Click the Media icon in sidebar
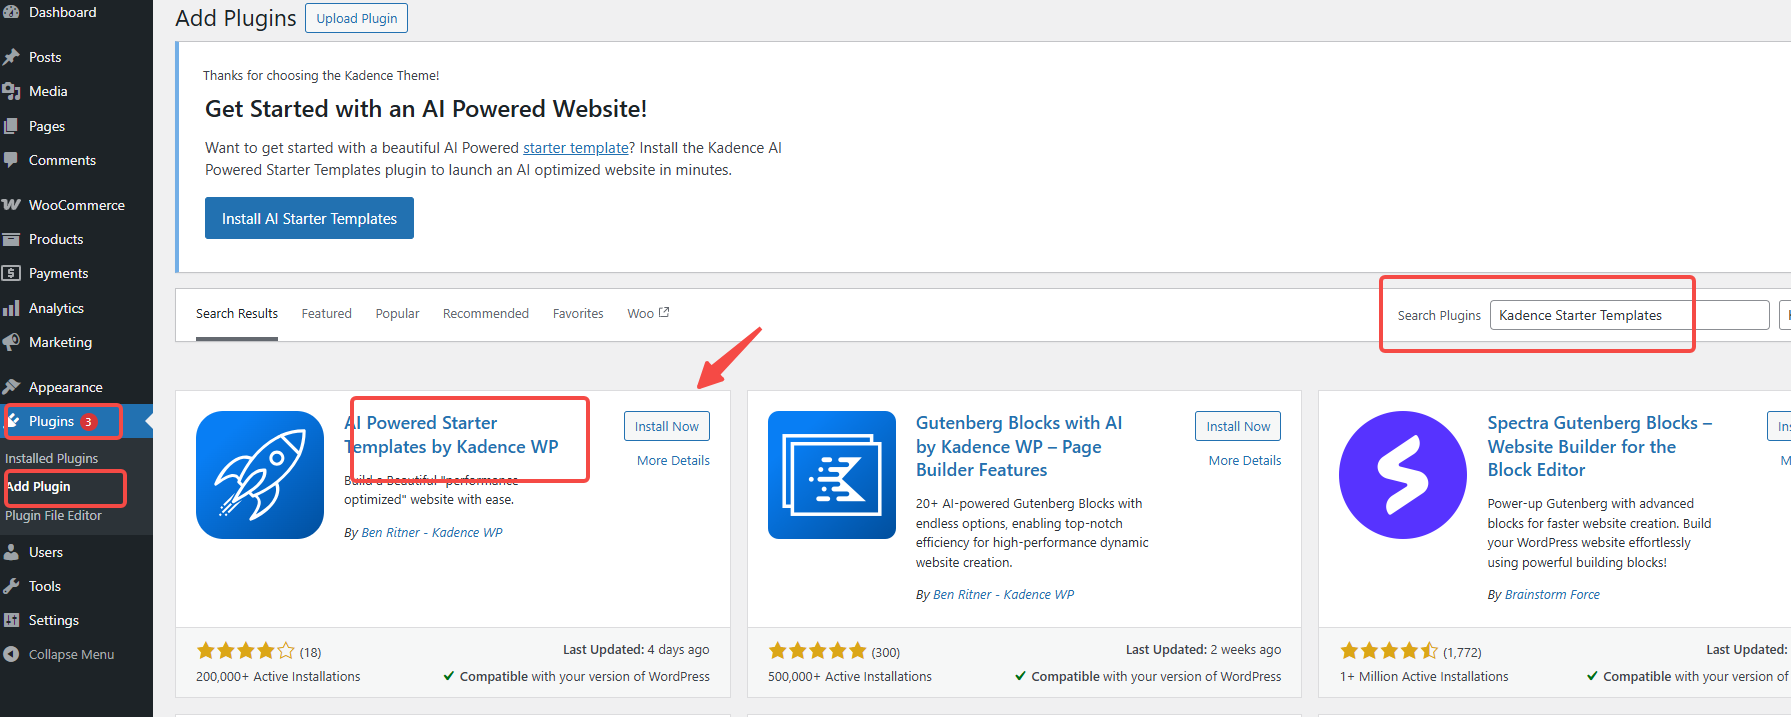This screenshot has height=717, width=1791. [x=11, y=91]
